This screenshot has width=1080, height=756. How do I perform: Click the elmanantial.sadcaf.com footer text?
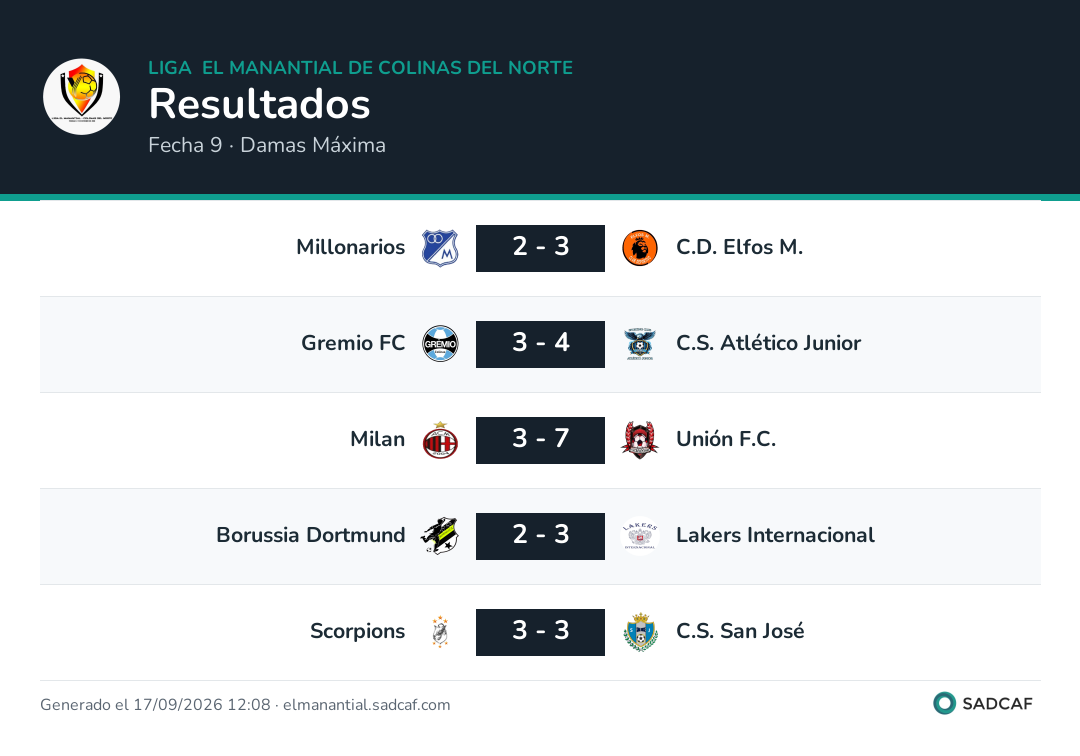366,704
